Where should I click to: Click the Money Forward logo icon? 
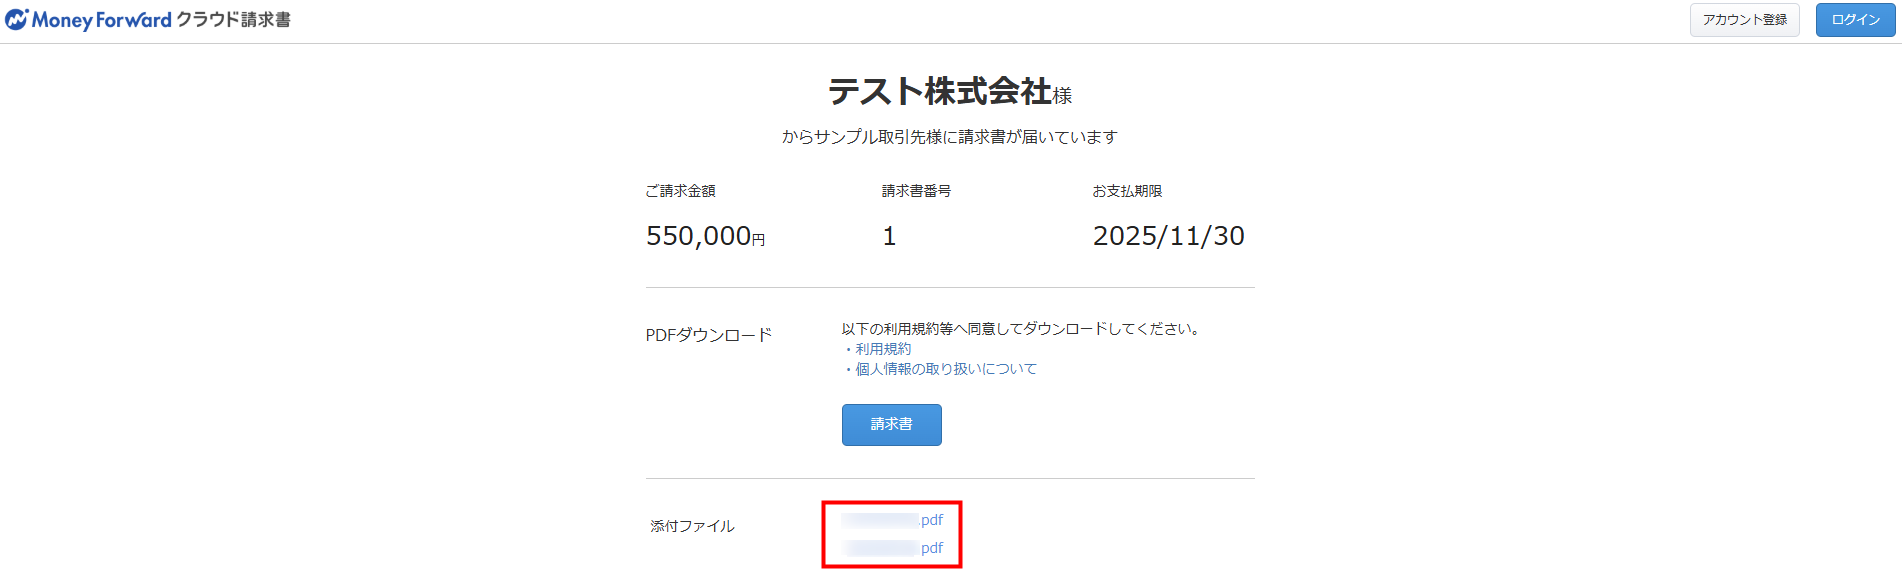pos(17,19)
